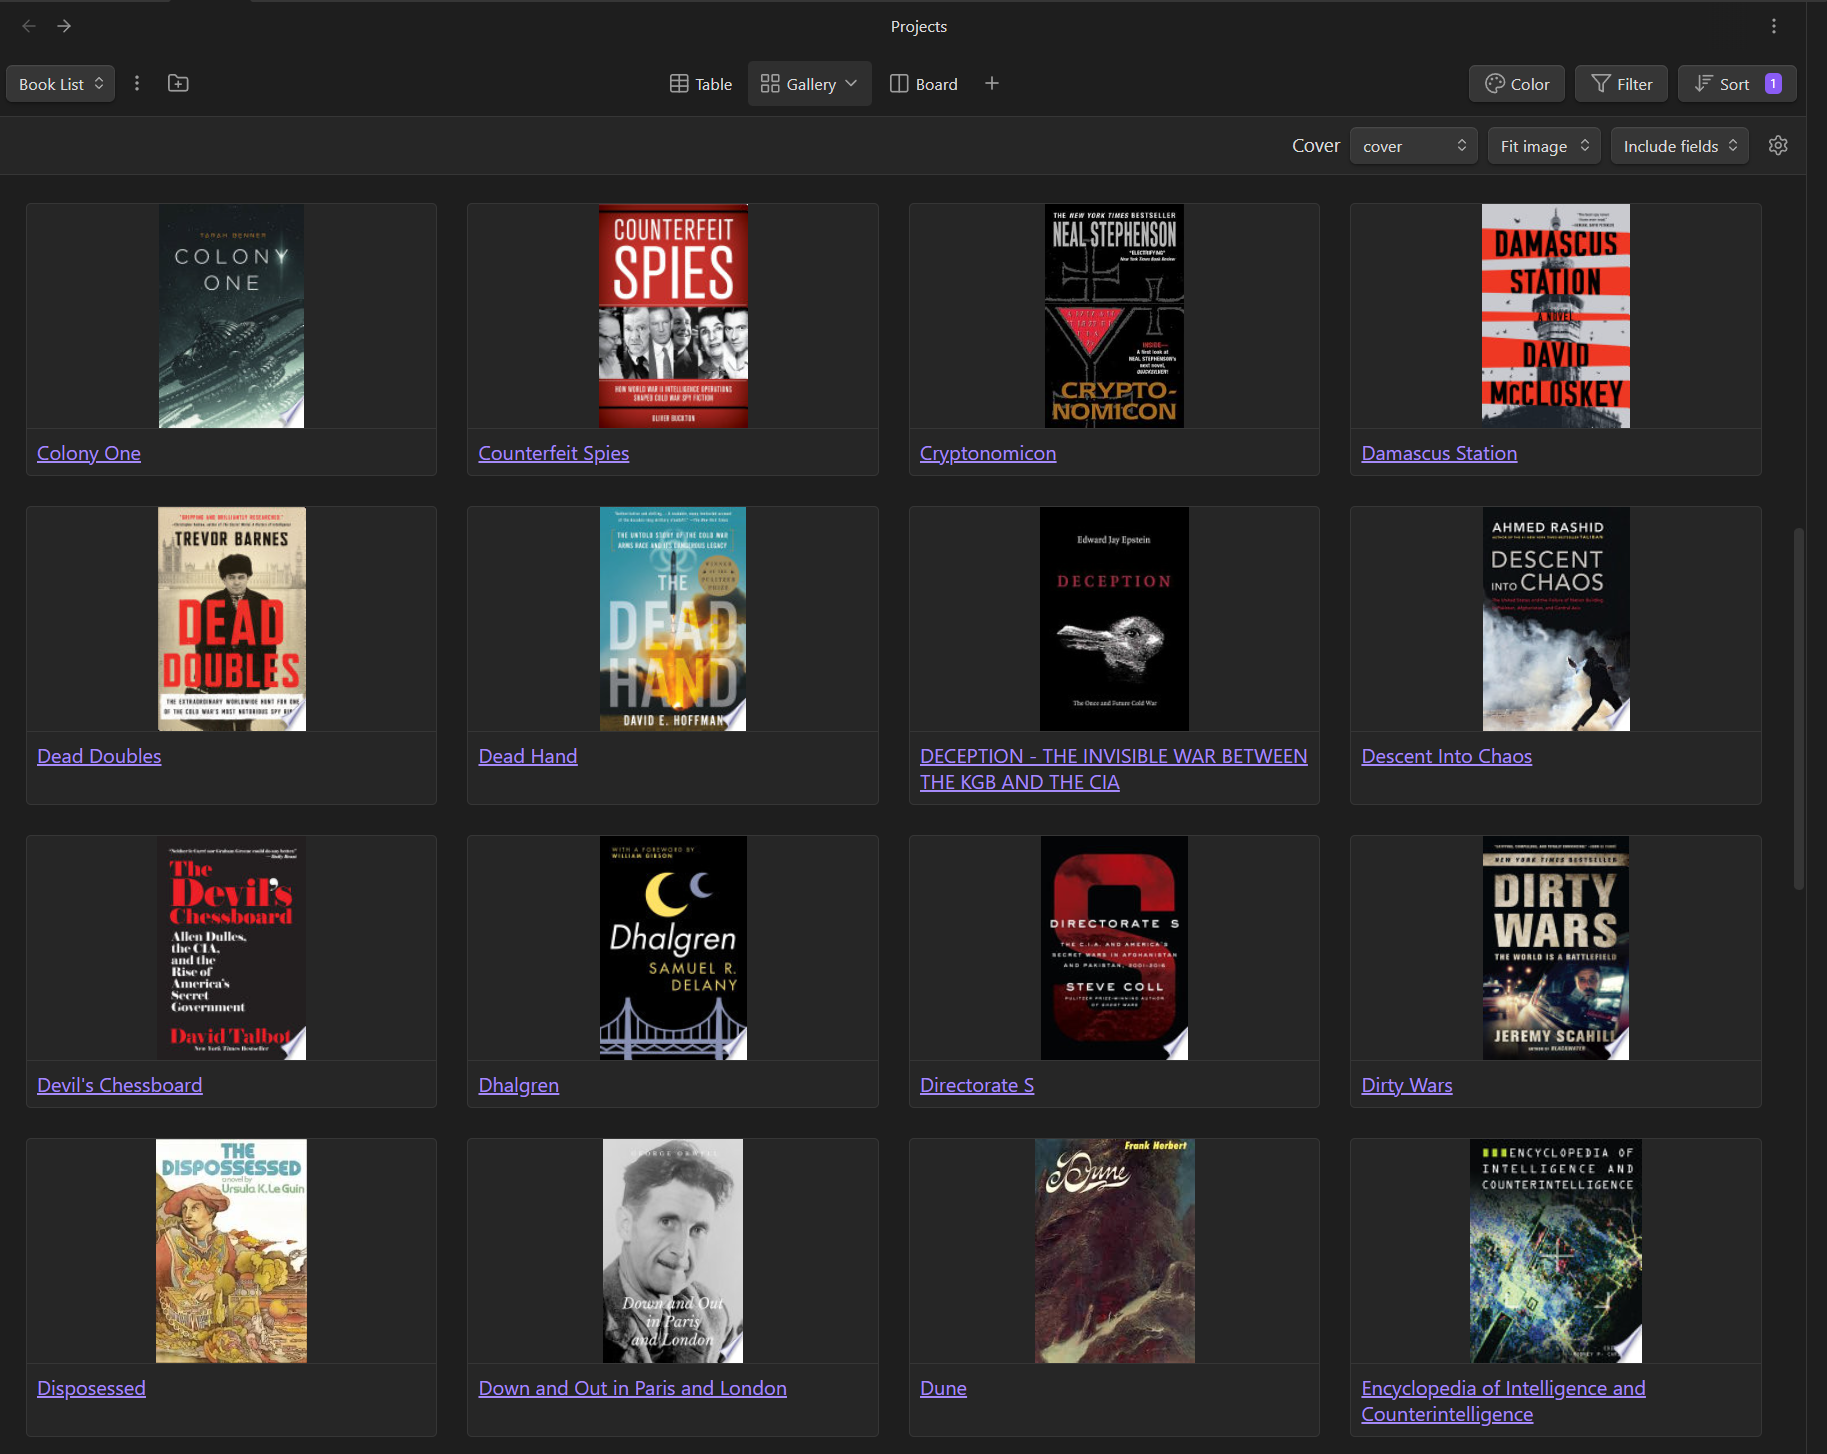Click the new project folder icon
Image resolution: width=1827 pixels, height=1454 pixels.
click(178, 84)
